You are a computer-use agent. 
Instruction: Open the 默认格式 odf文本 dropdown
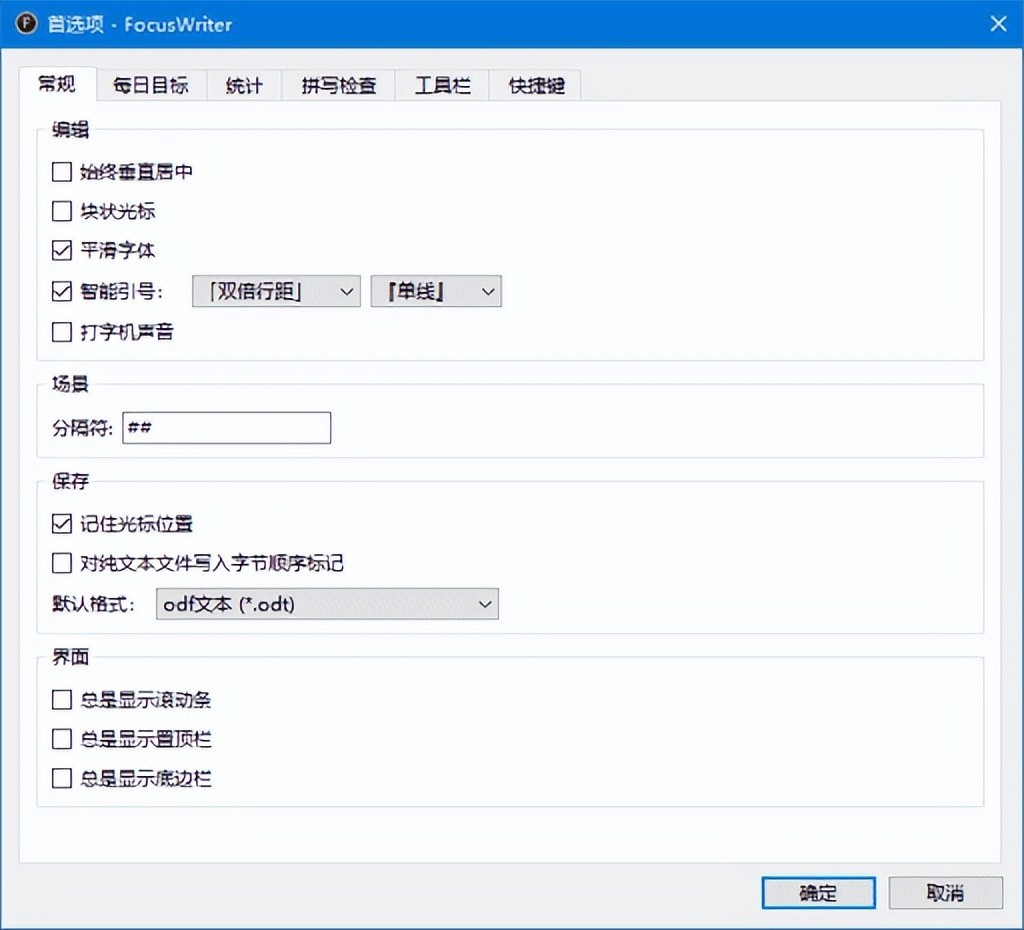327,604
